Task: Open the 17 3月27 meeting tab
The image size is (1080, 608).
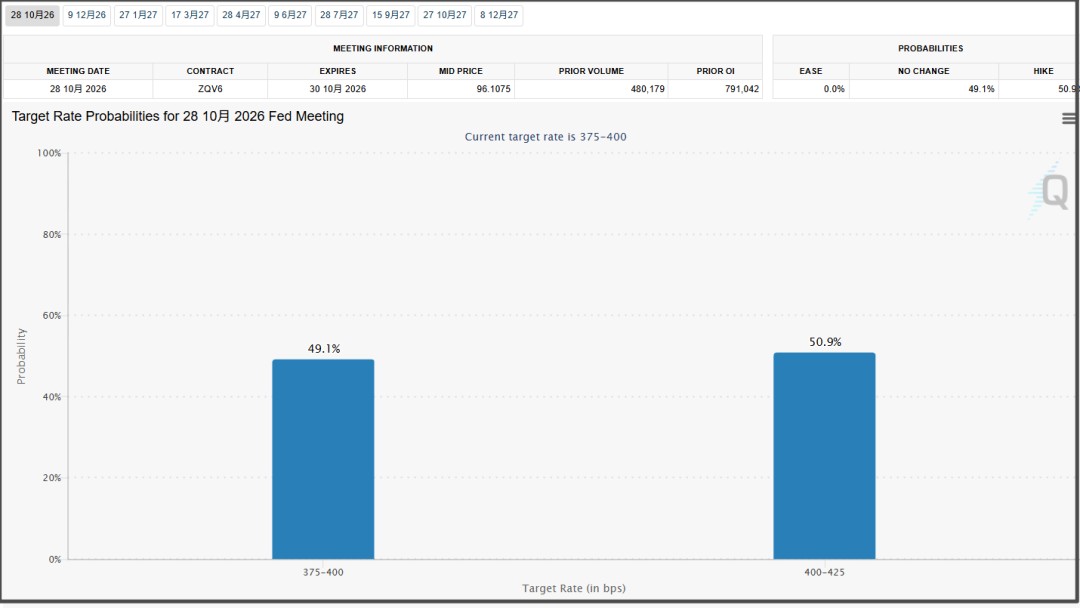Action: (189, 15)
